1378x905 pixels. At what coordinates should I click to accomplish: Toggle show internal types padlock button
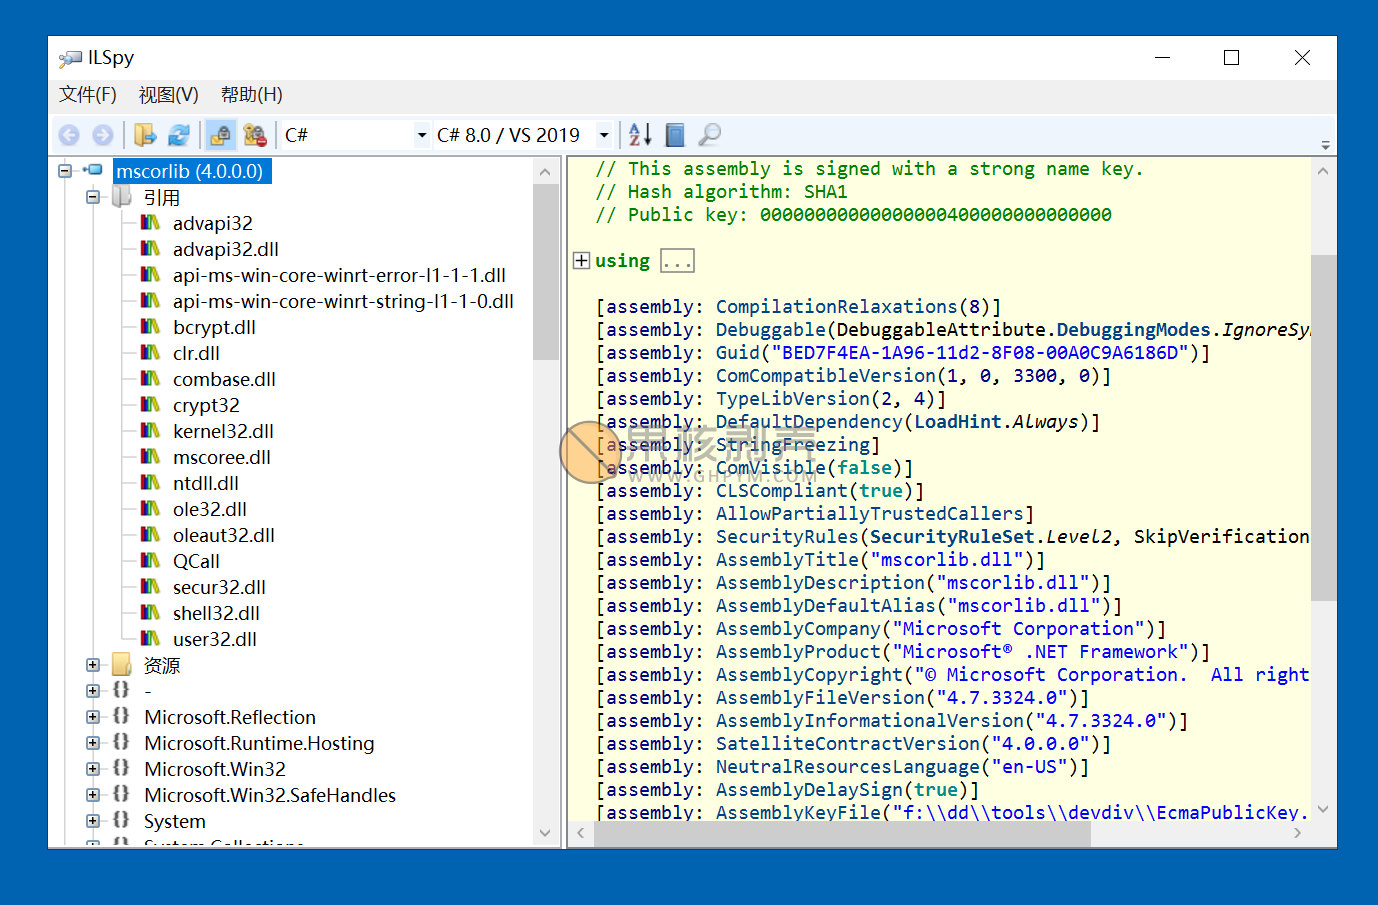point(220,135)
